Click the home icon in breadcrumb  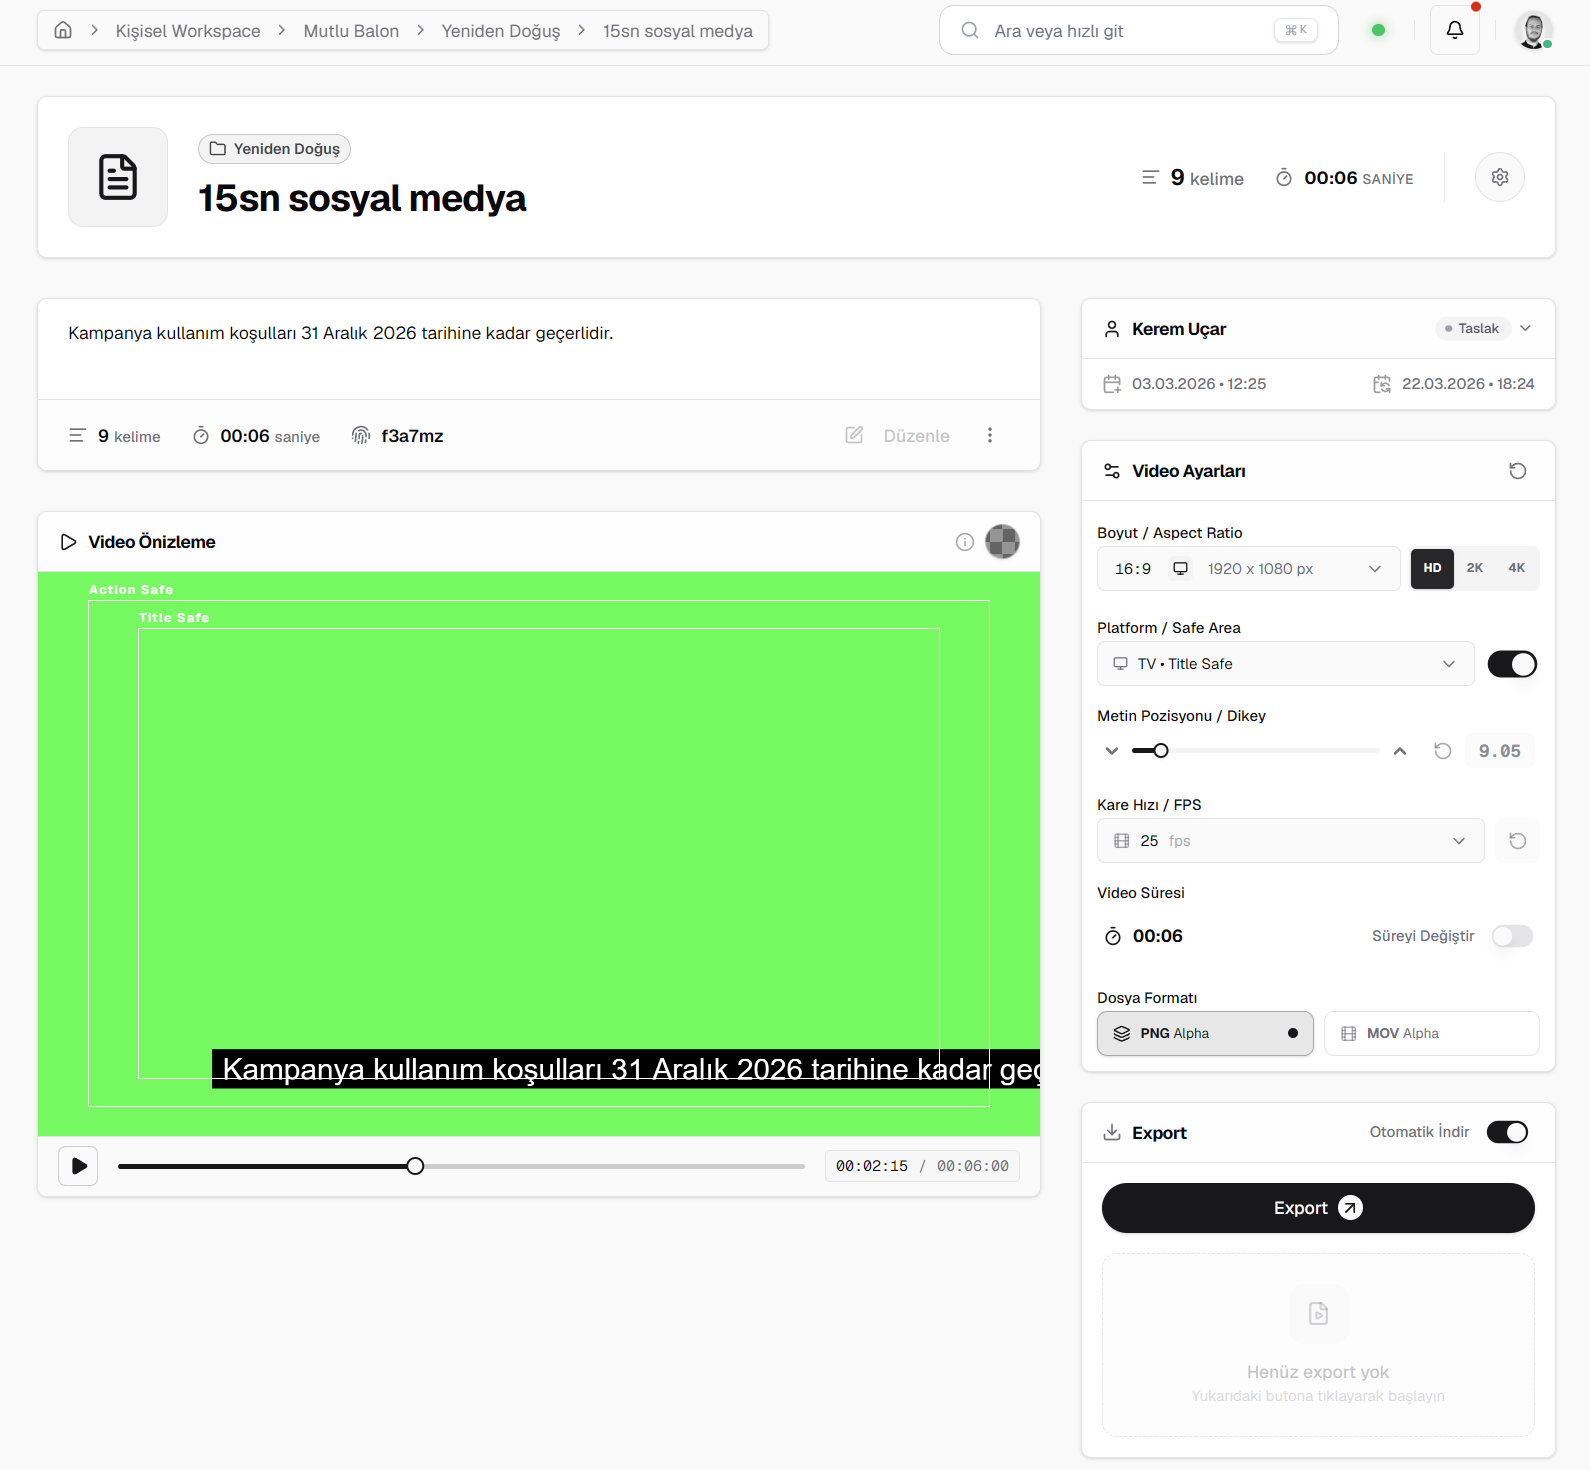(63, 30)
